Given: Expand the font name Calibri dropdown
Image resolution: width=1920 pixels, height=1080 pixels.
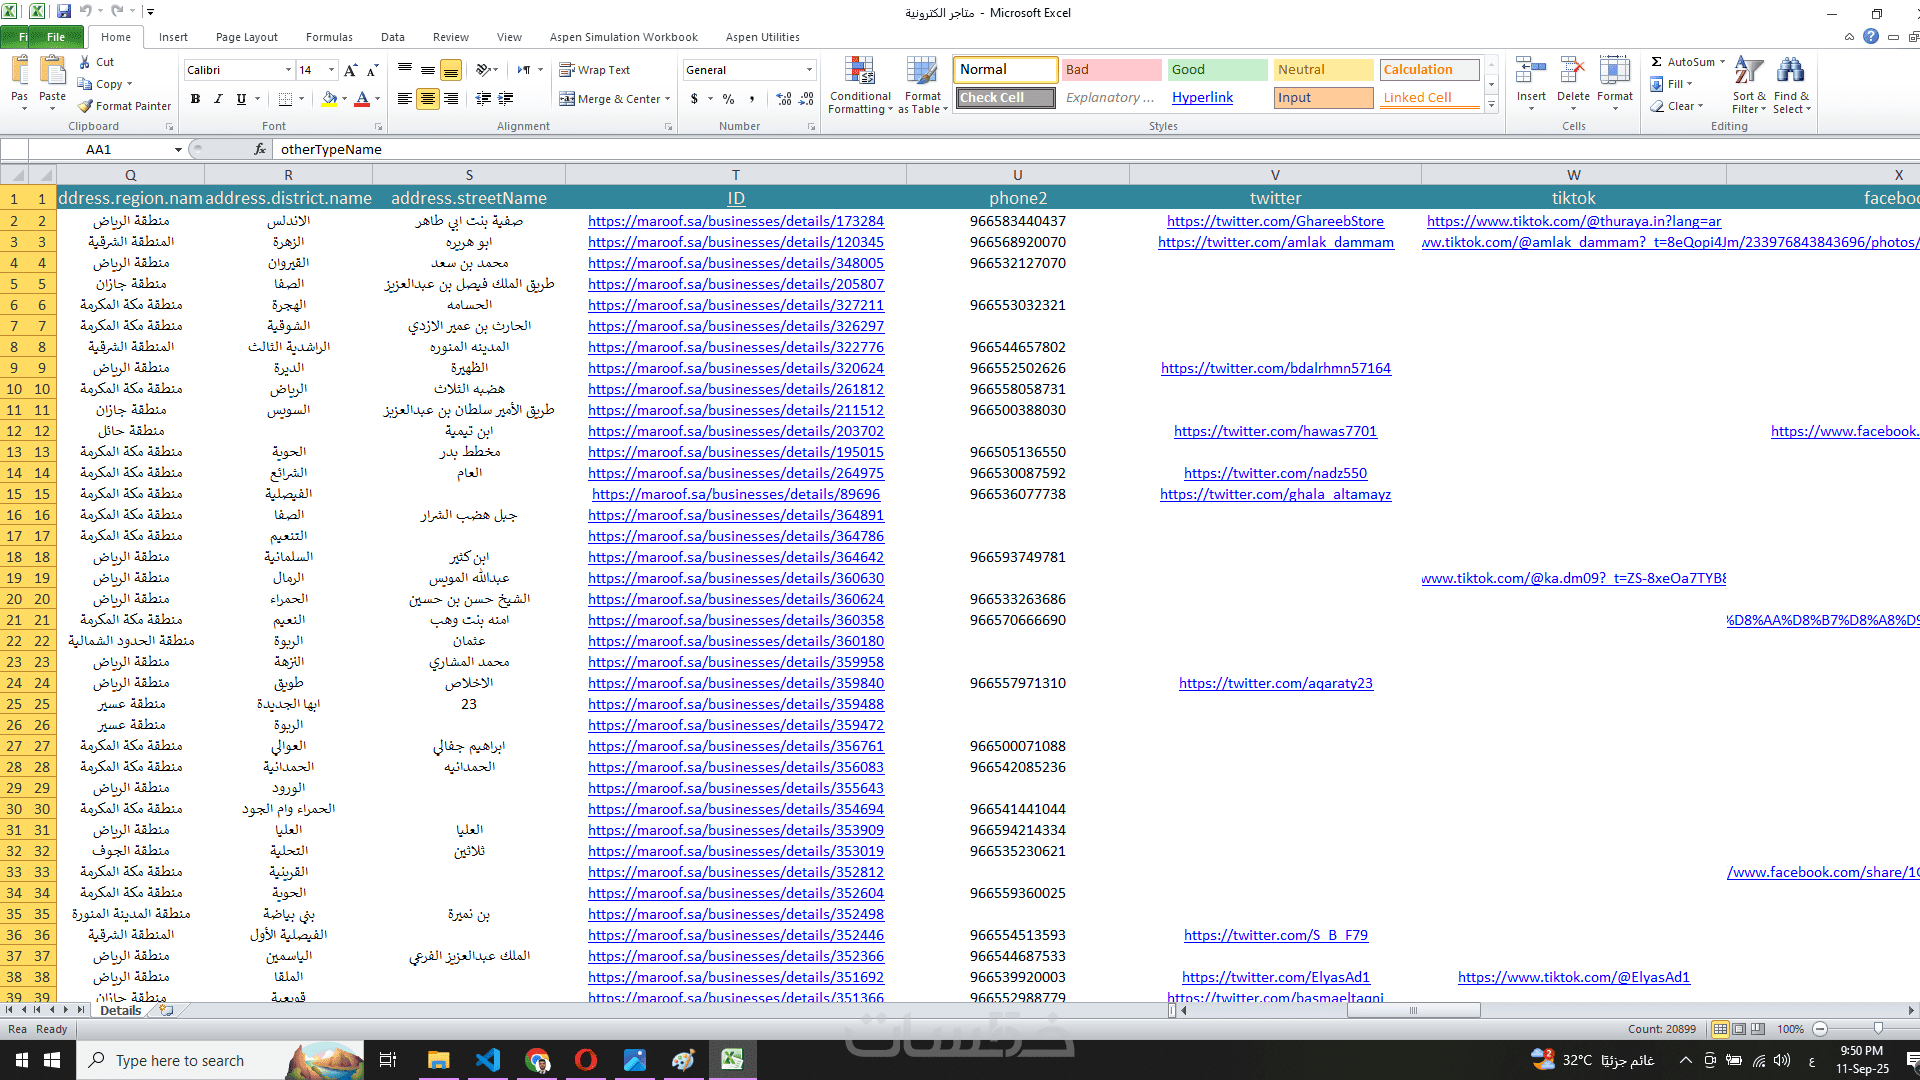Looking at the screenshot, I should [x=288, y=70].
